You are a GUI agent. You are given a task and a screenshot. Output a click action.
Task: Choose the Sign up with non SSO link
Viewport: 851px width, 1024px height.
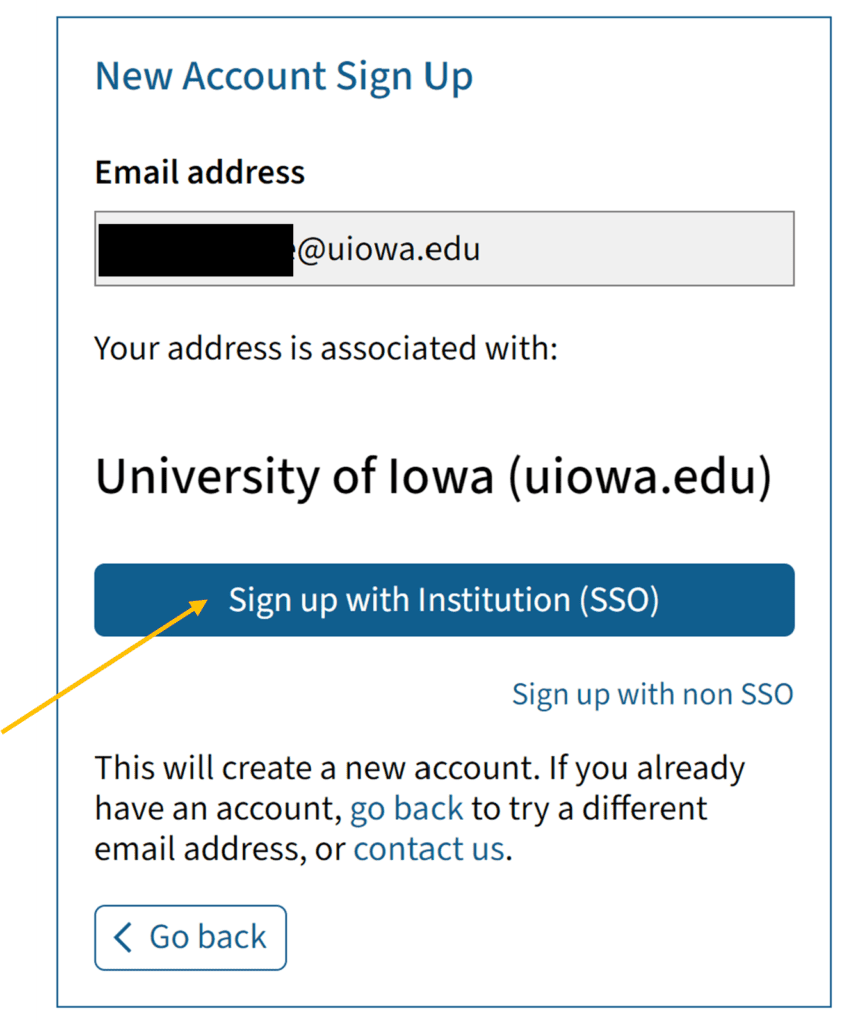click(x=652, y=694)
